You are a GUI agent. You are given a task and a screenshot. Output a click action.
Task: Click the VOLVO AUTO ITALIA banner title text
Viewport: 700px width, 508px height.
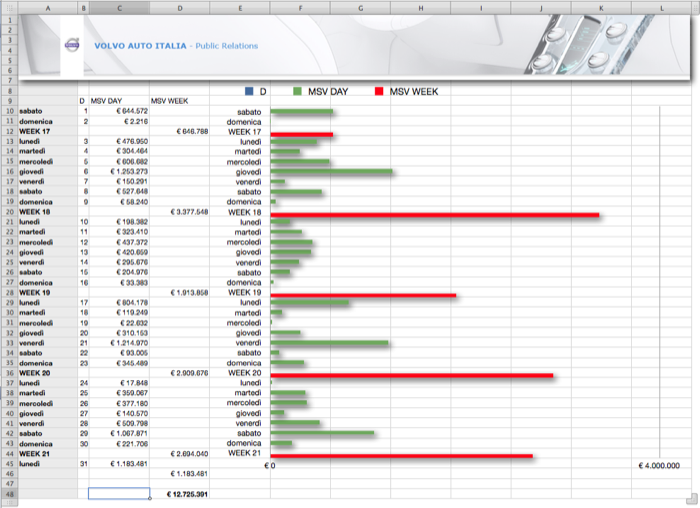(140, 46)
